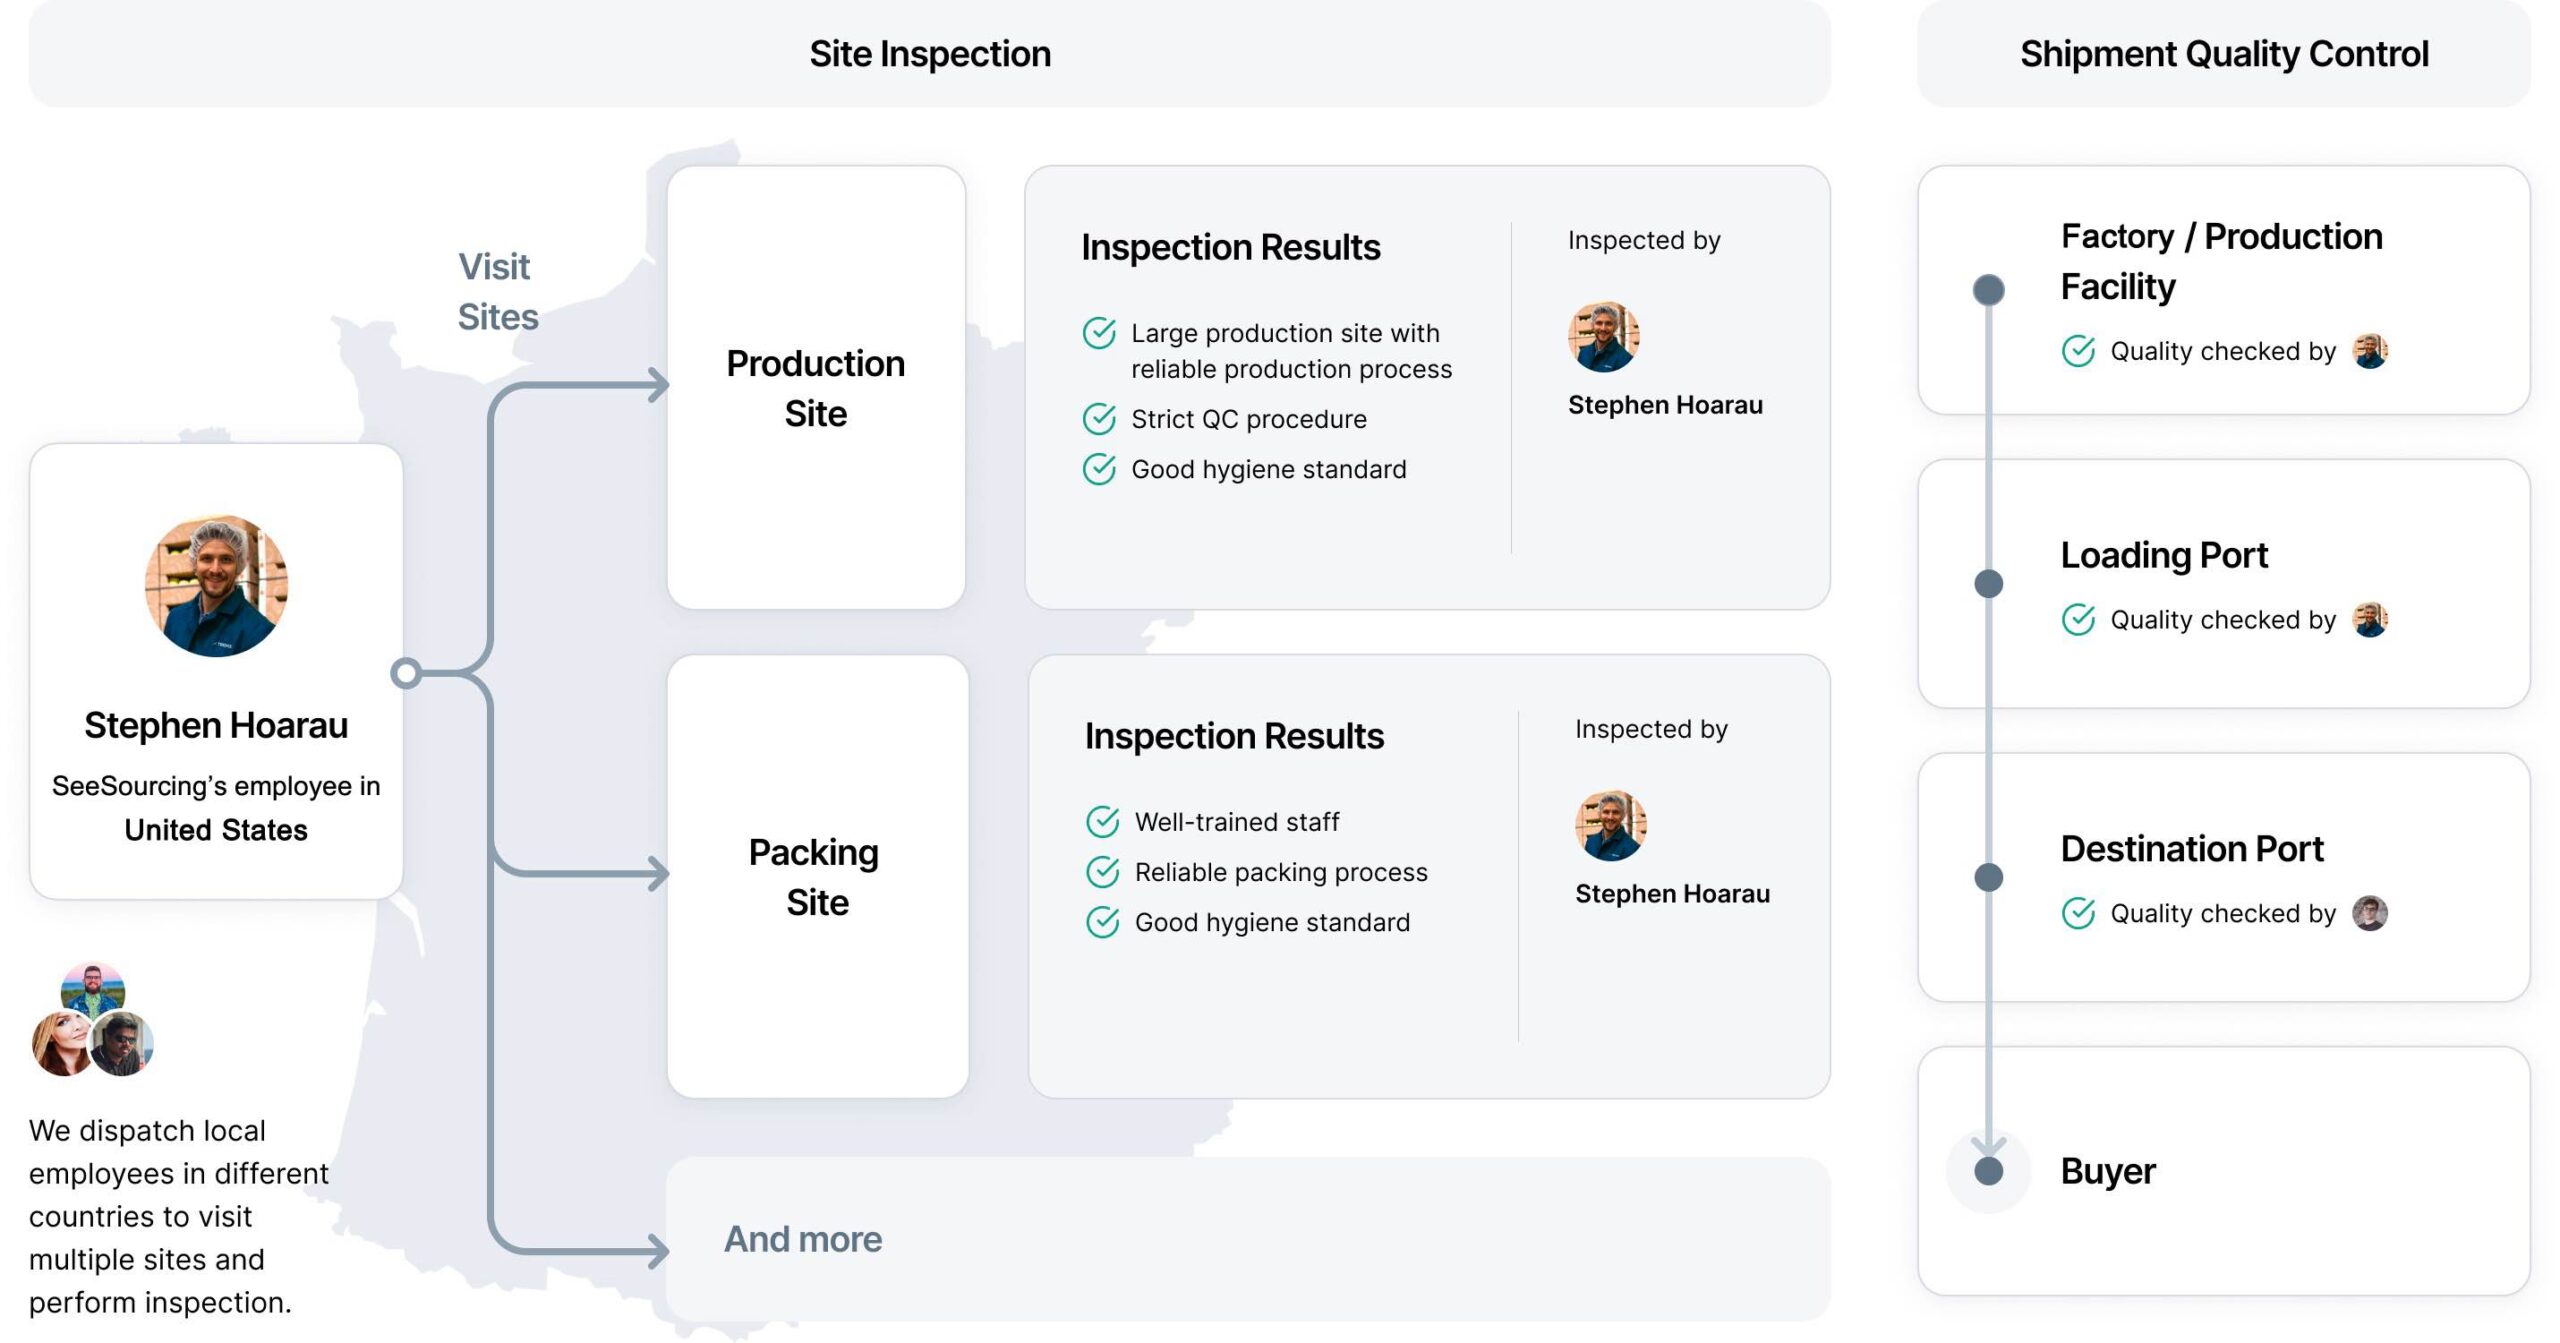Click the woman's avatar in the employee group
The height and width of the screenshot is (1343, 2560).
click(61, 1043)
